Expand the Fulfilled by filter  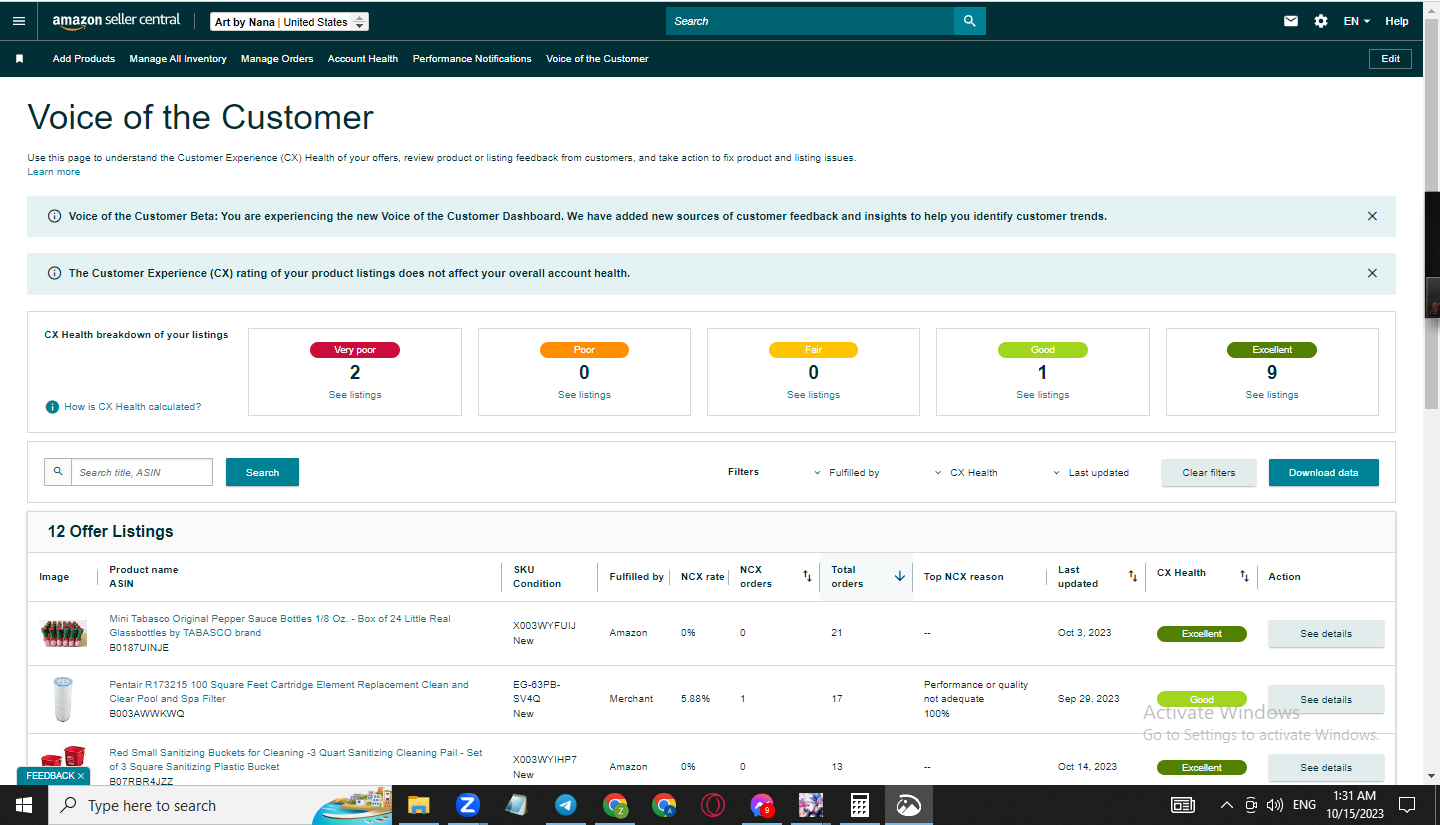(847, 473)
